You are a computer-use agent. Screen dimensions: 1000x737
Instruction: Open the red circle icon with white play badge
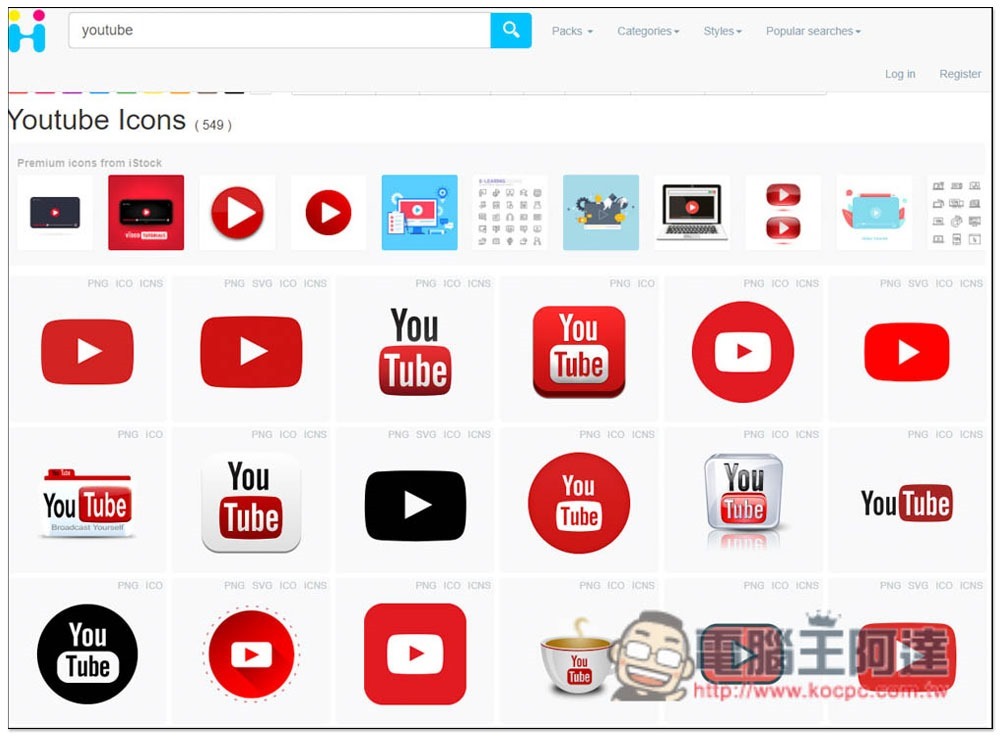click(743, 352)
